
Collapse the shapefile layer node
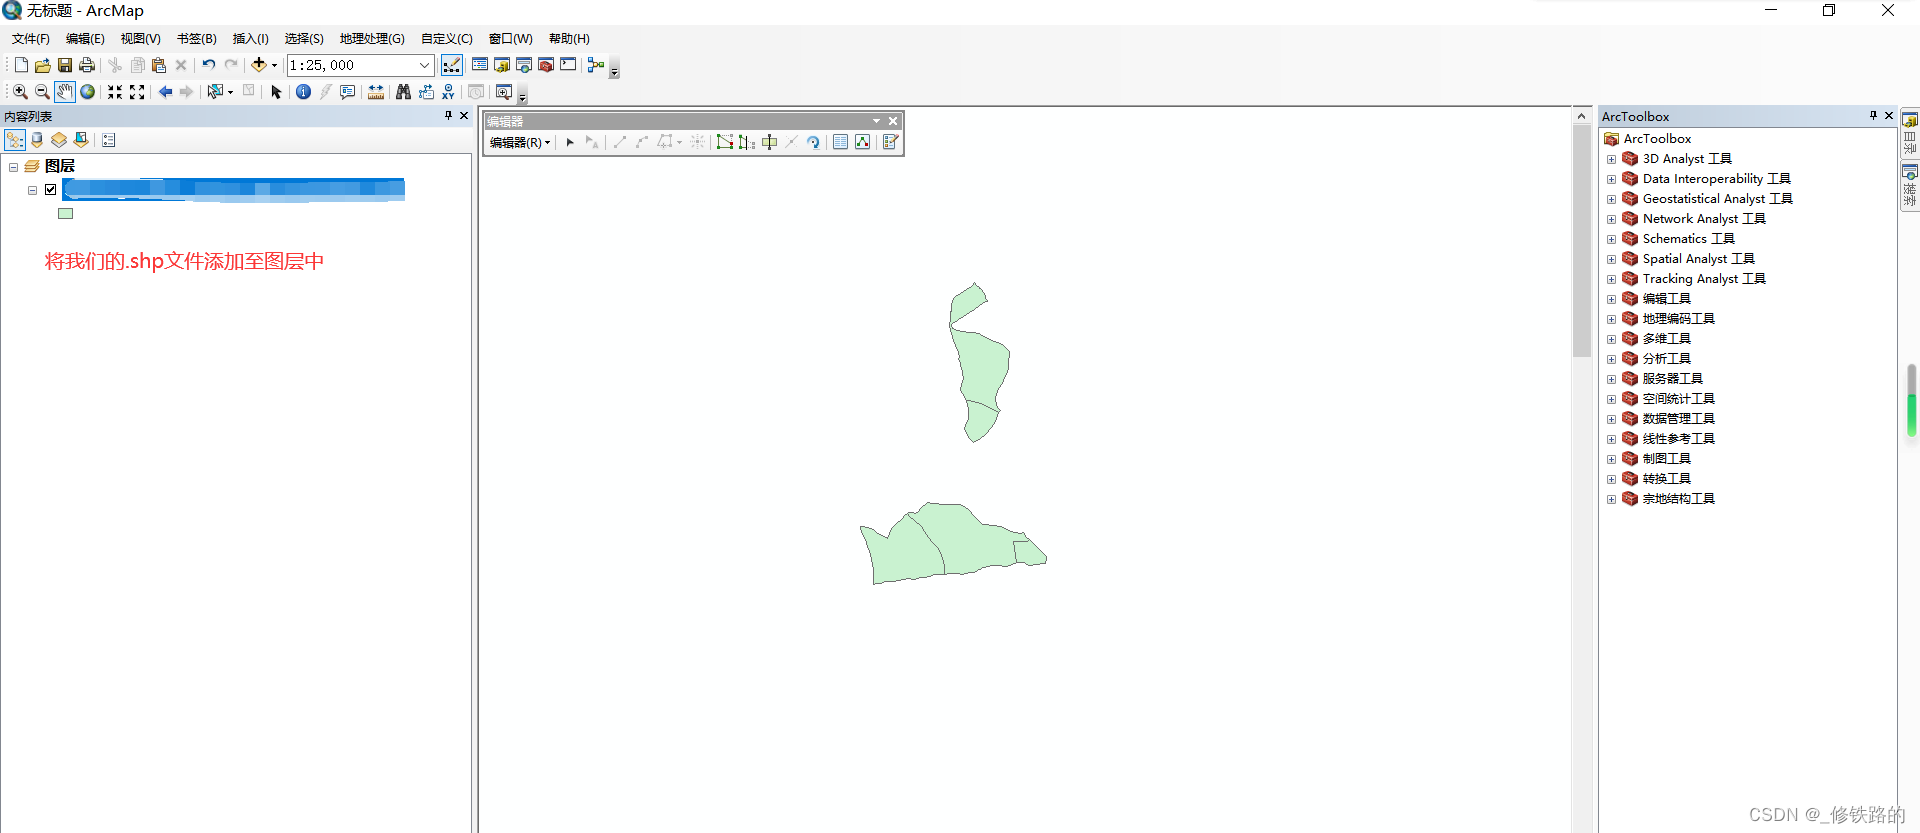(33, 189)
